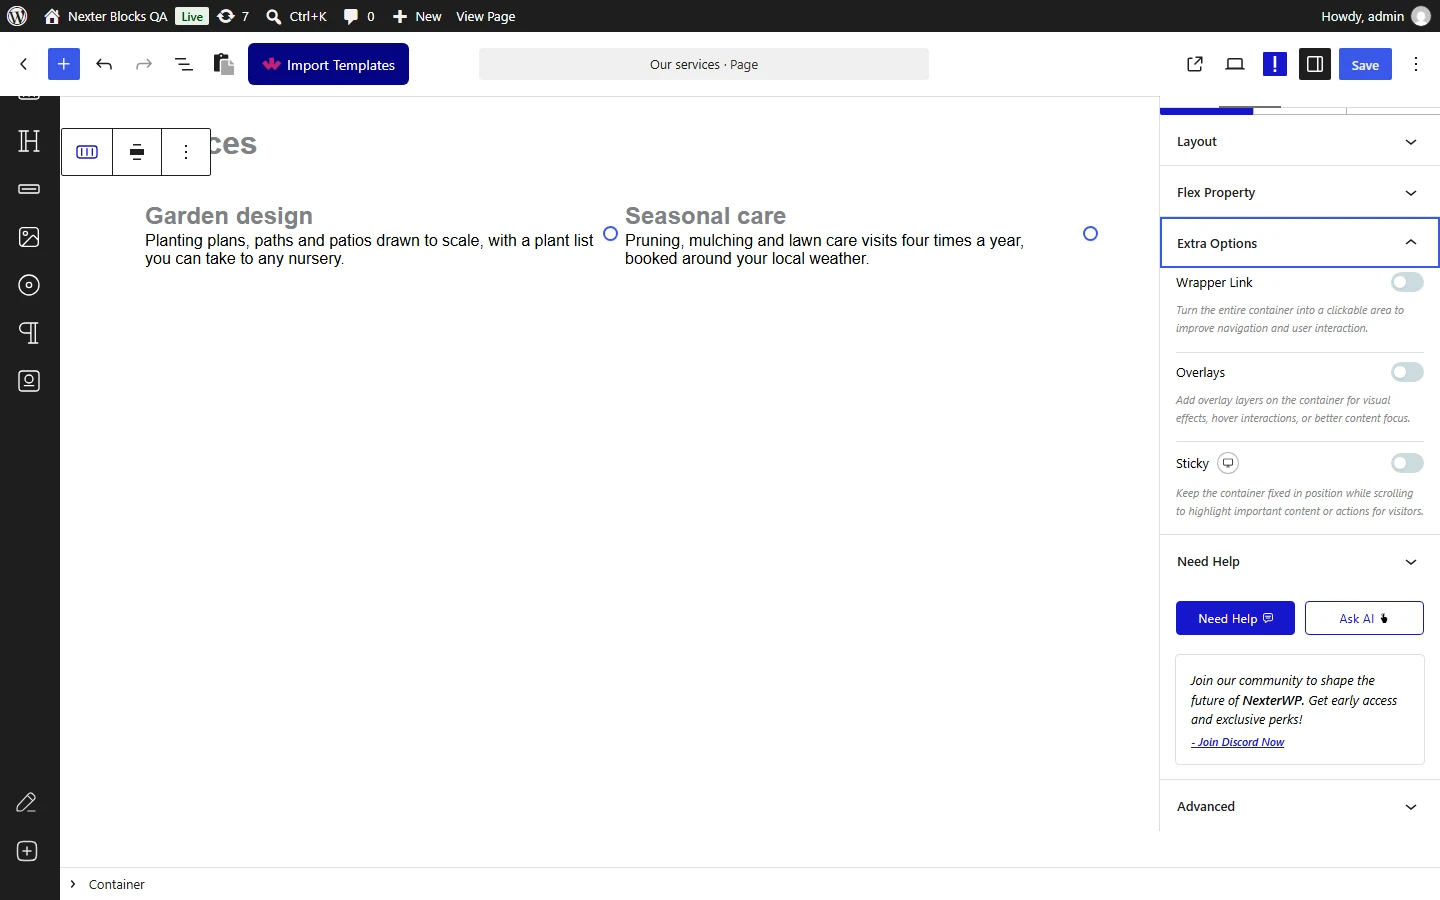
Task: Open Nexter Blocks QA site menu
Action: pos(106,16)
